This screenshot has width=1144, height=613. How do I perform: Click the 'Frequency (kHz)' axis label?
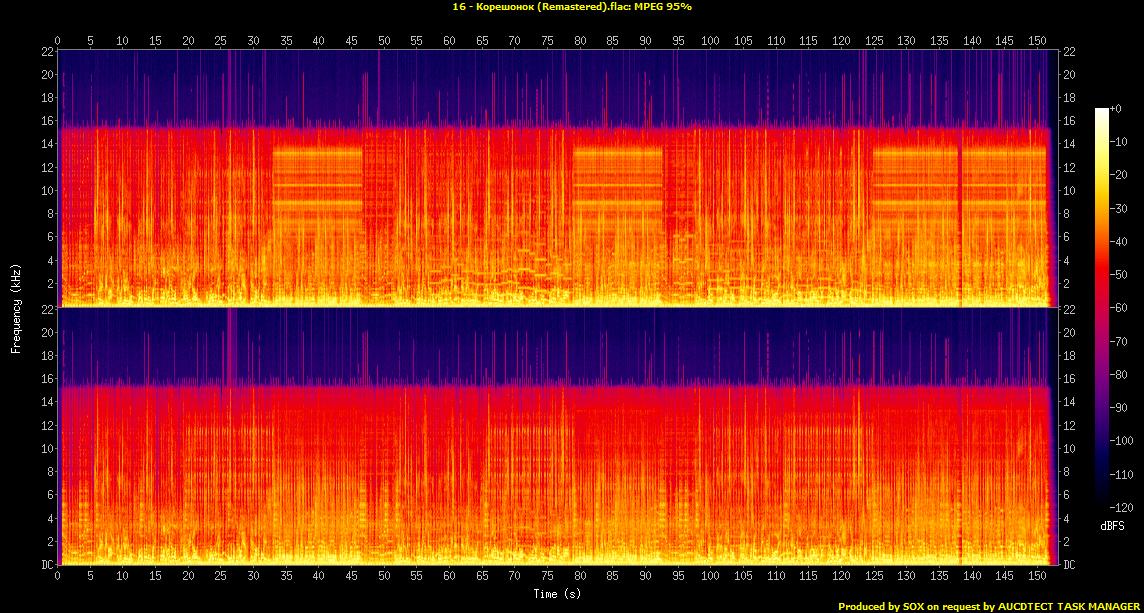coord(16,306)
